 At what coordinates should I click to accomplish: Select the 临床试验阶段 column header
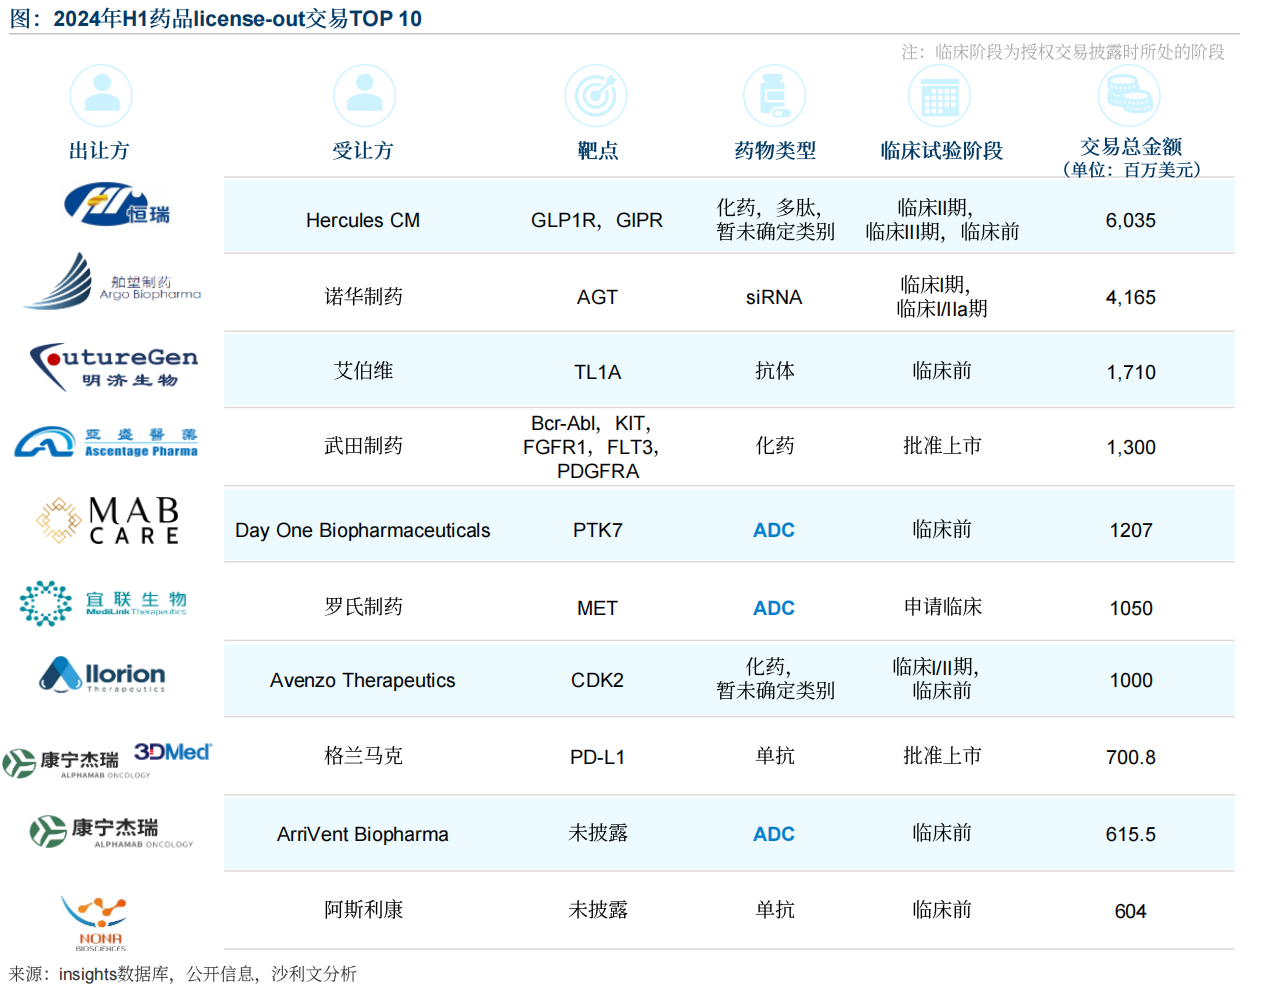pyautogui.click(x=942, y=151)
